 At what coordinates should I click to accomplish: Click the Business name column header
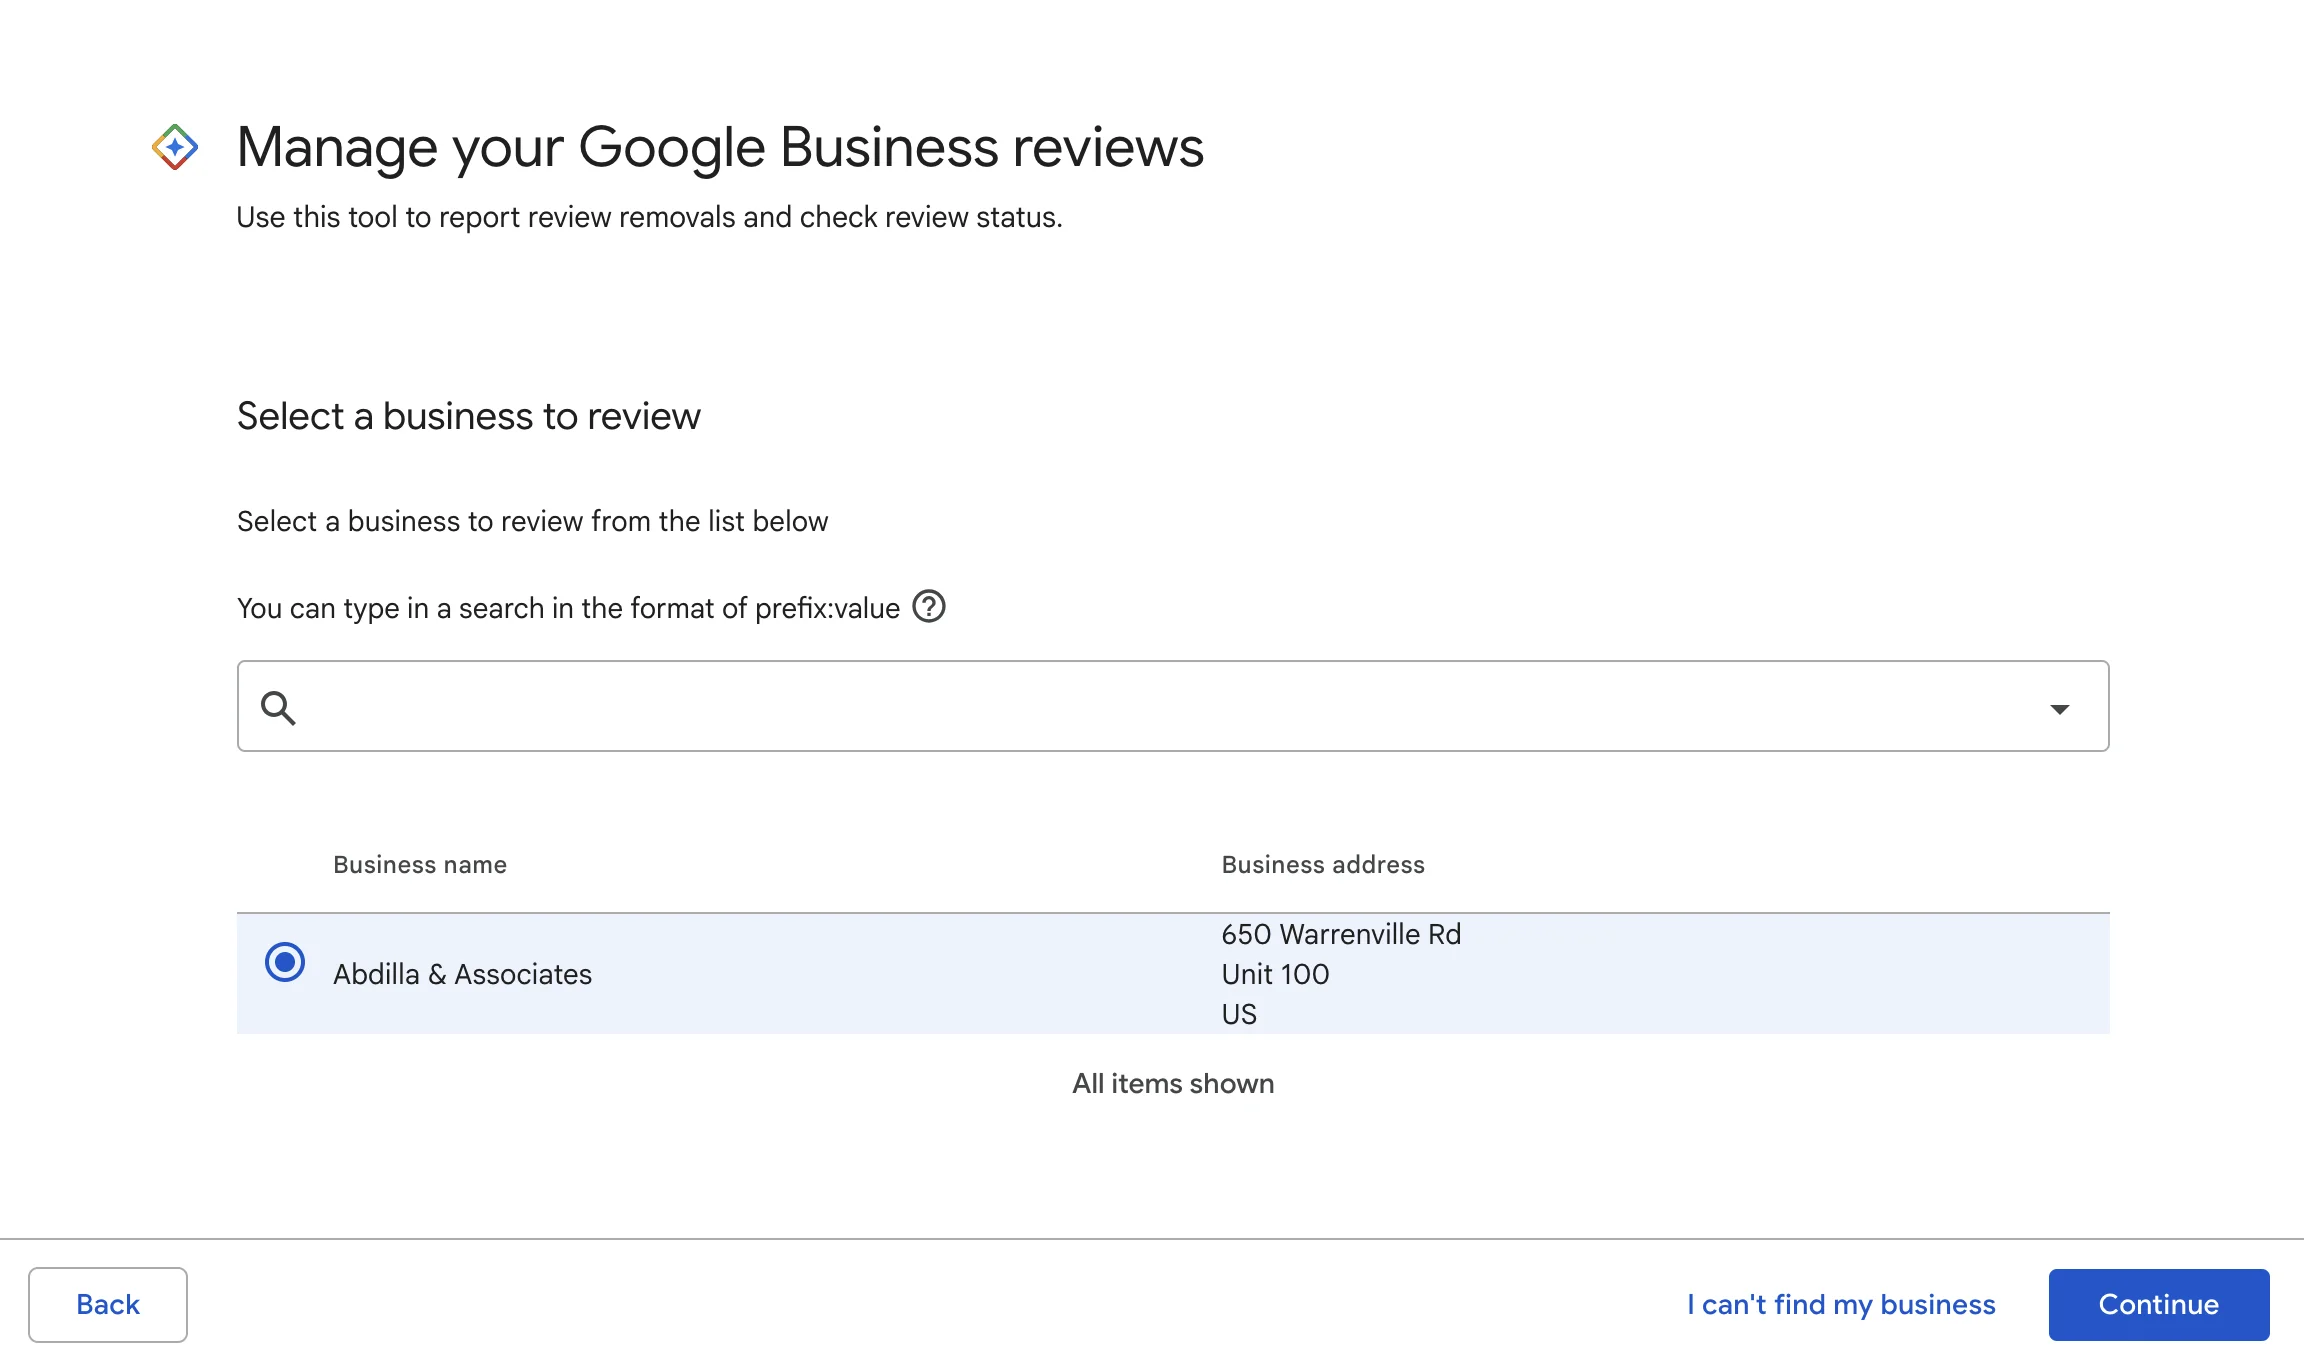[419, 864]
